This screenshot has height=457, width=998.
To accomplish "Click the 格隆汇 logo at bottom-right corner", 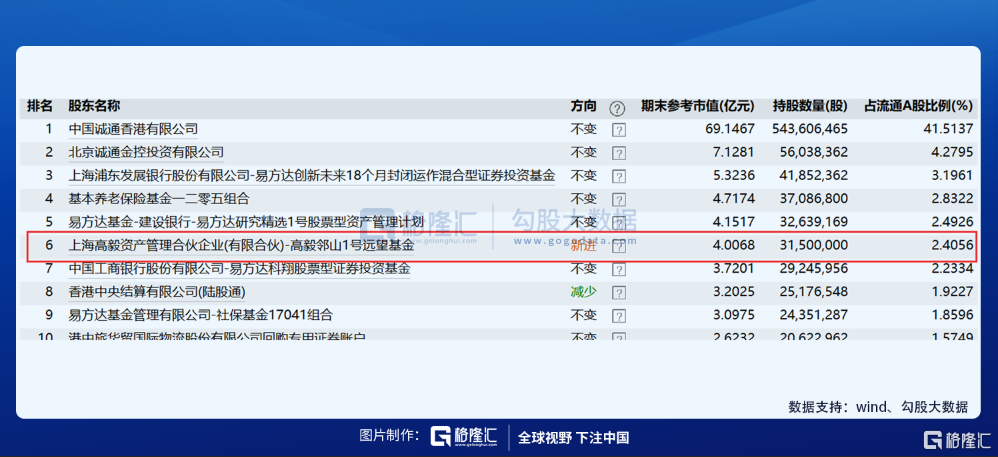I will point(957,440).
